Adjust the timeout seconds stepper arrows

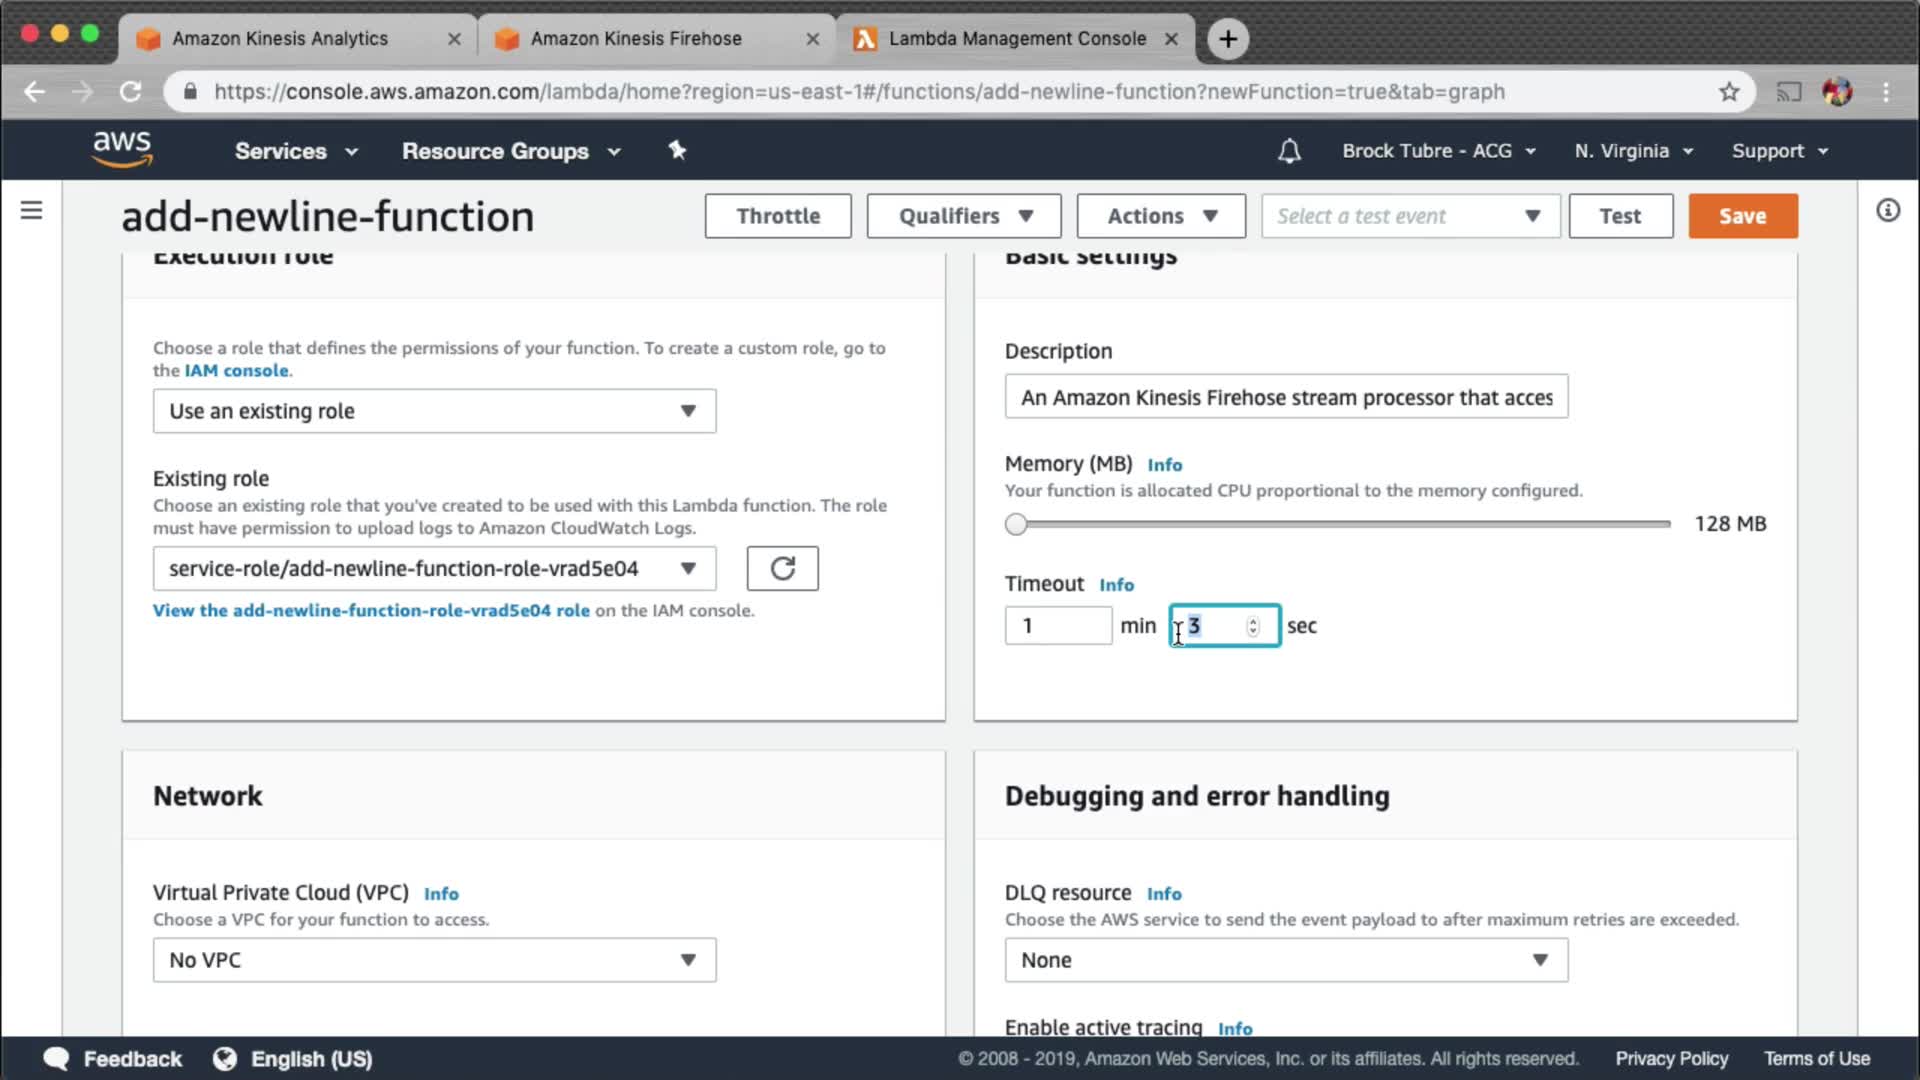(1252, 626)
